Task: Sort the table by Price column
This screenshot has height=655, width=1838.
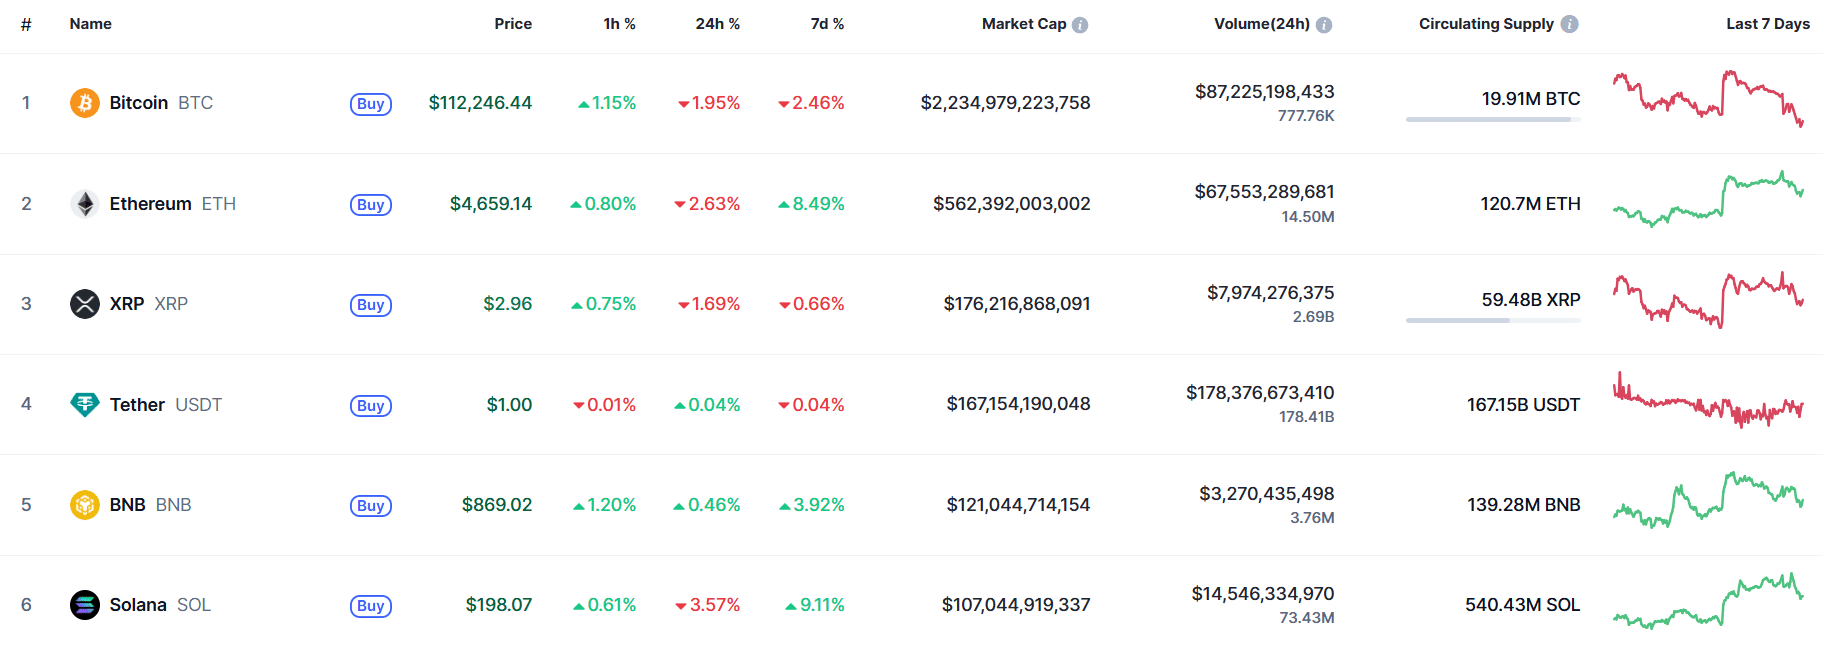Action: tap(513, 24)
